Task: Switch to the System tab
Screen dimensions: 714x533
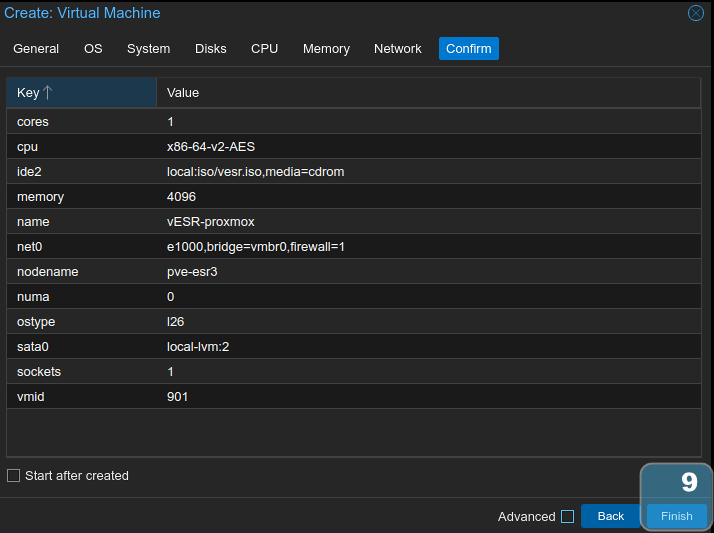Action: [x=148, y=48]
